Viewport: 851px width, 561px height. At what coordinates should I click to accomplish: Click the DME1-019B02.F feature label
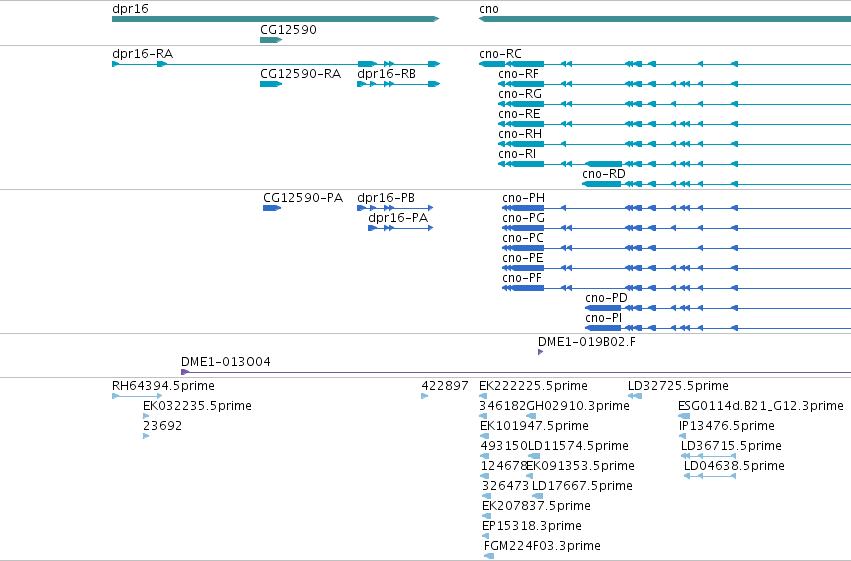pyautogui.click(x=587, y=342)
